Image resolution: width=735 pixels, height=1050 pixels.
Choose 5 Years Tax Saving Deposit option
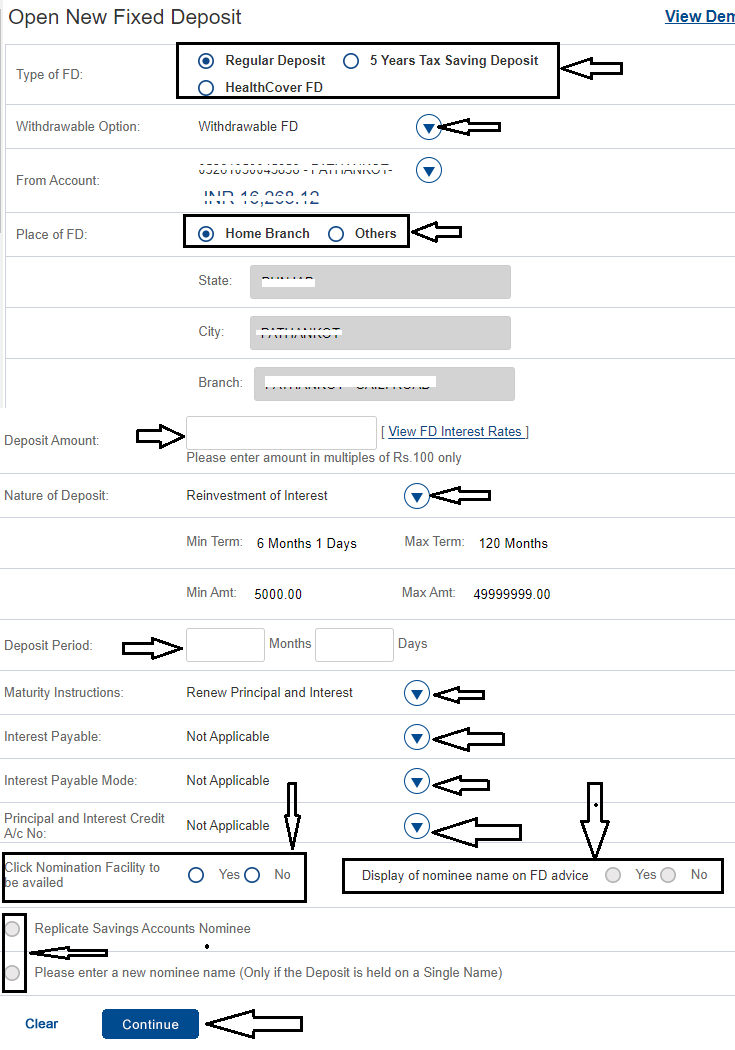tap(351, 61)
